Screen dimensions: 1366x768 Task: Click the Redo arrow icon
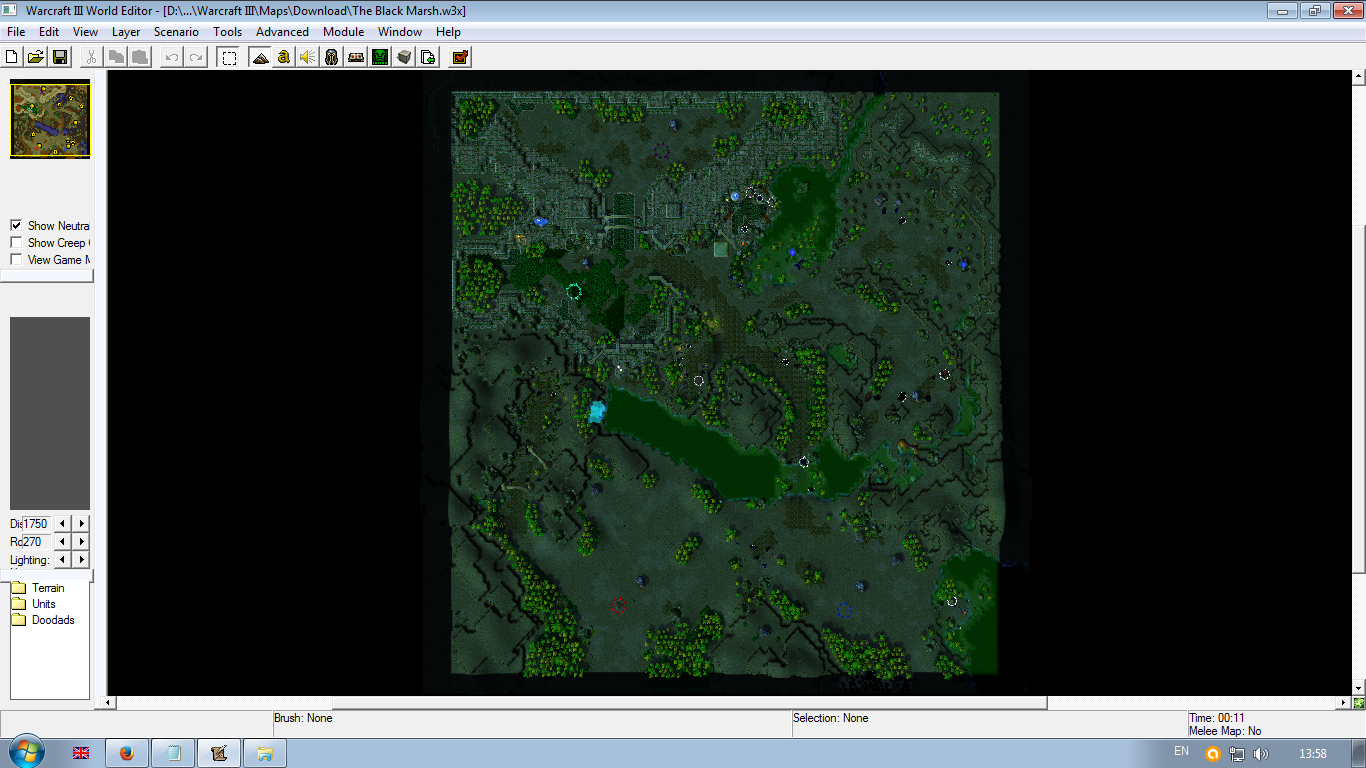196,57
